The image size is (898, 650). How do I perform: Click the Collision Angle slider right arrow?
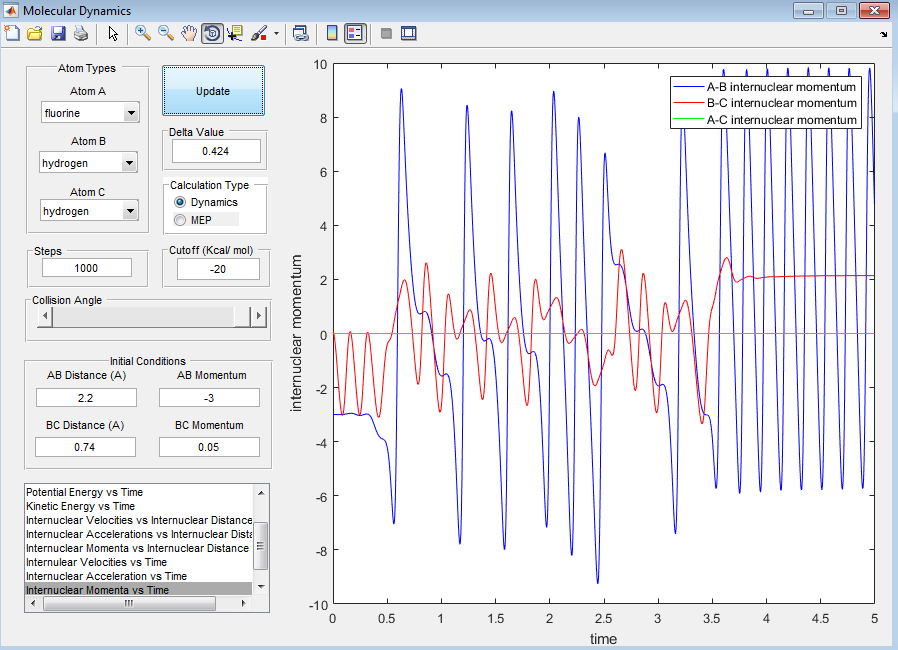[x=259, y=316]
